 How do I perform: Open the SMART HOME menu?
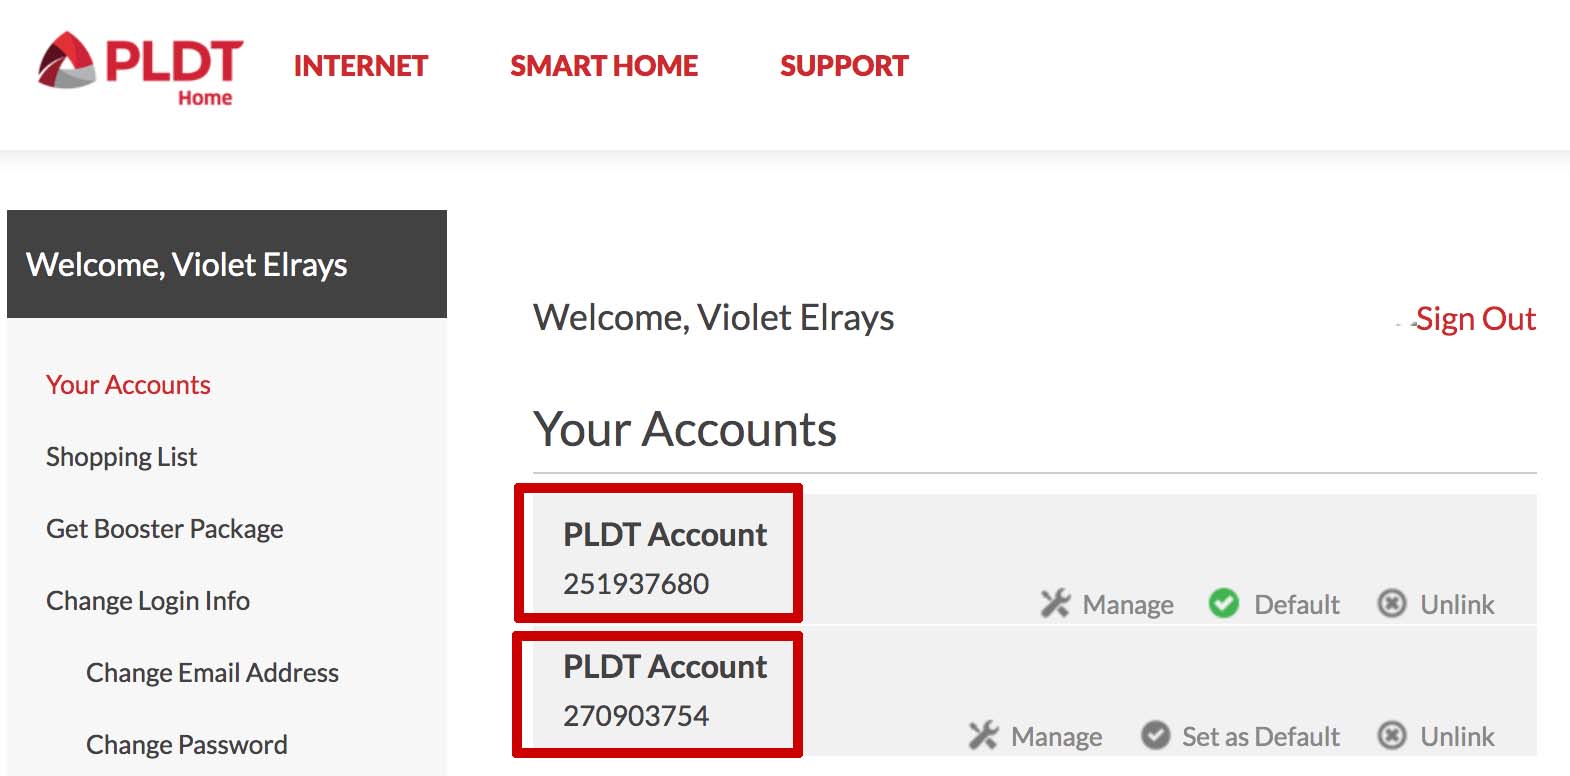pyautogui.click(x=604, y=66)
